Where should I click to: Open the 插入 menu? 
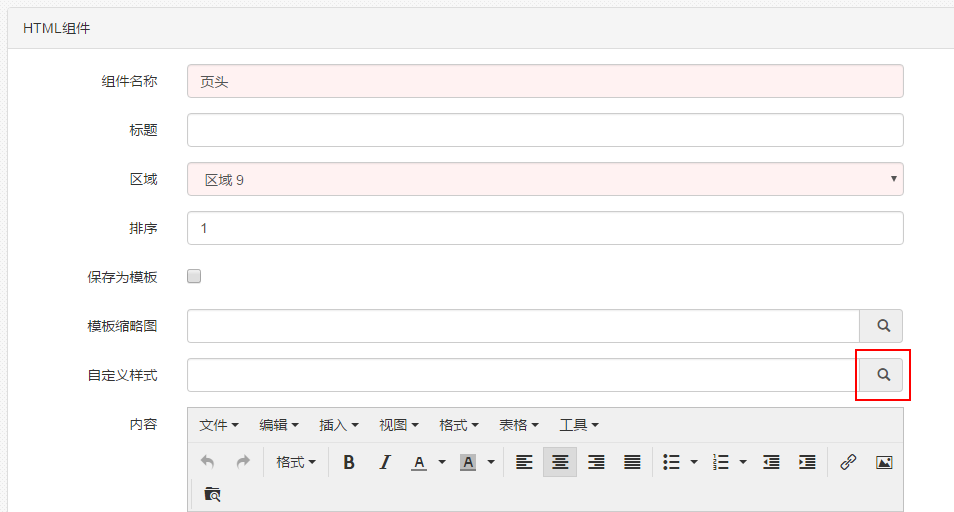coord(339,425)
